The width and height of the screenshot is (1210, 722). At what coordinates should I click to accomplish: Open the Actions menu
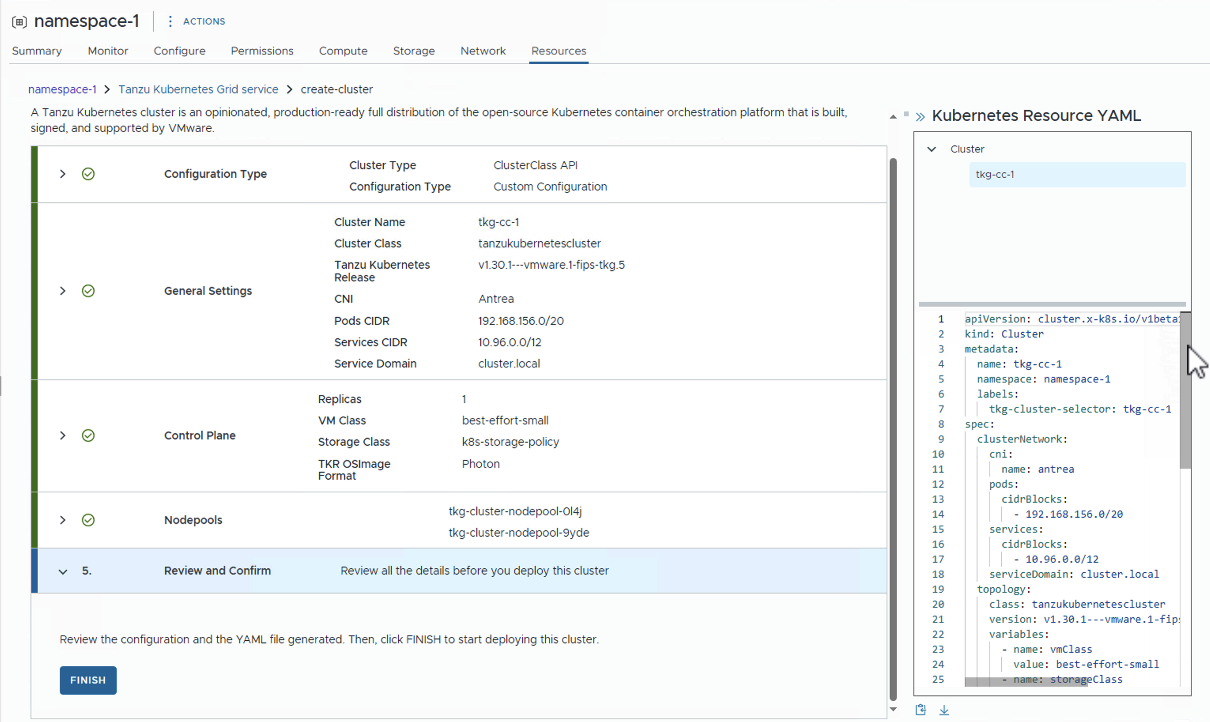pos(196,22)
